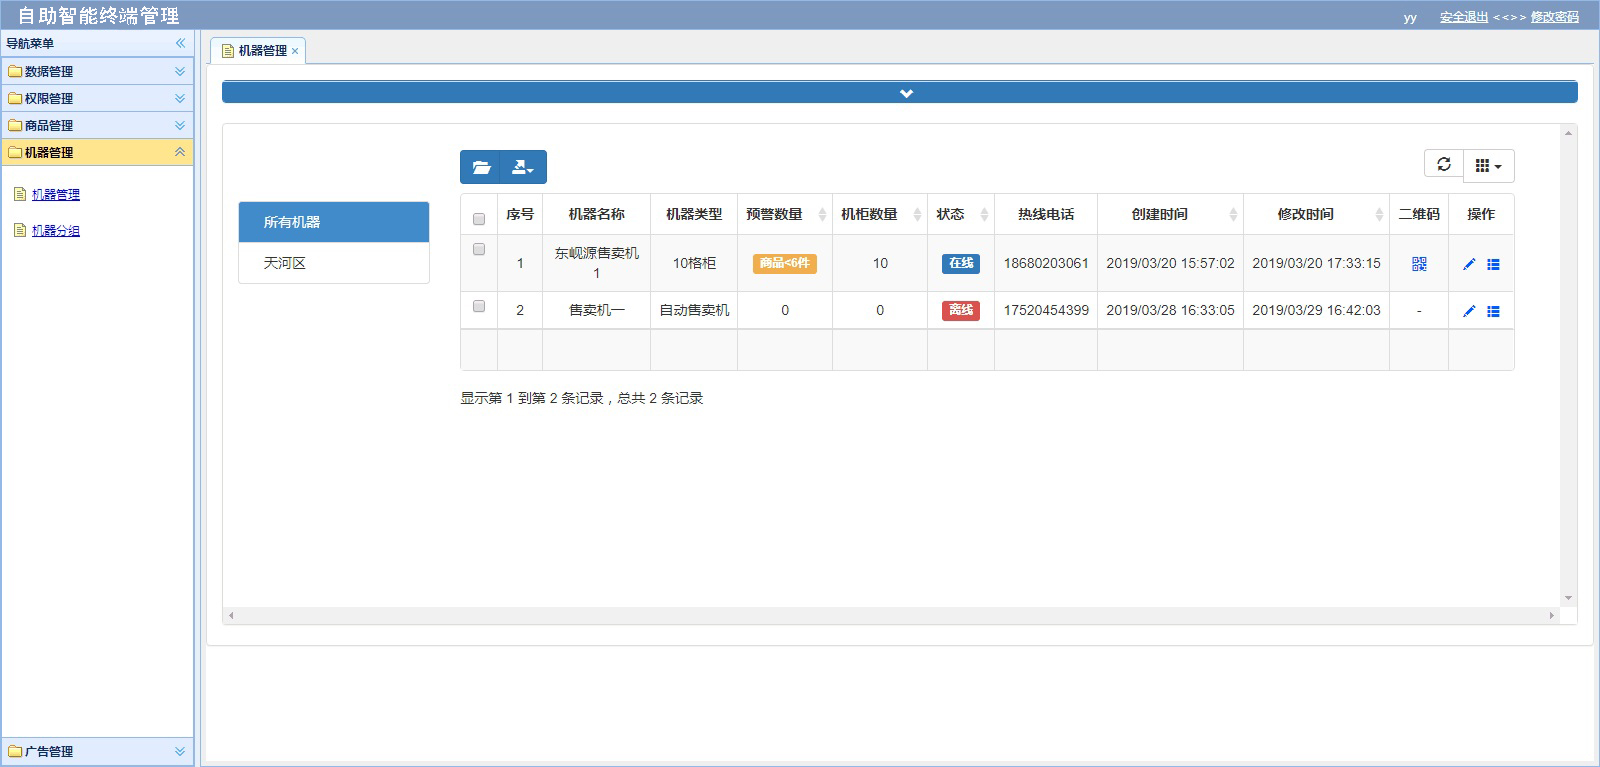Expand the 广告管理 menu section
Screen dimensions: 1600x767
point(180,751)
